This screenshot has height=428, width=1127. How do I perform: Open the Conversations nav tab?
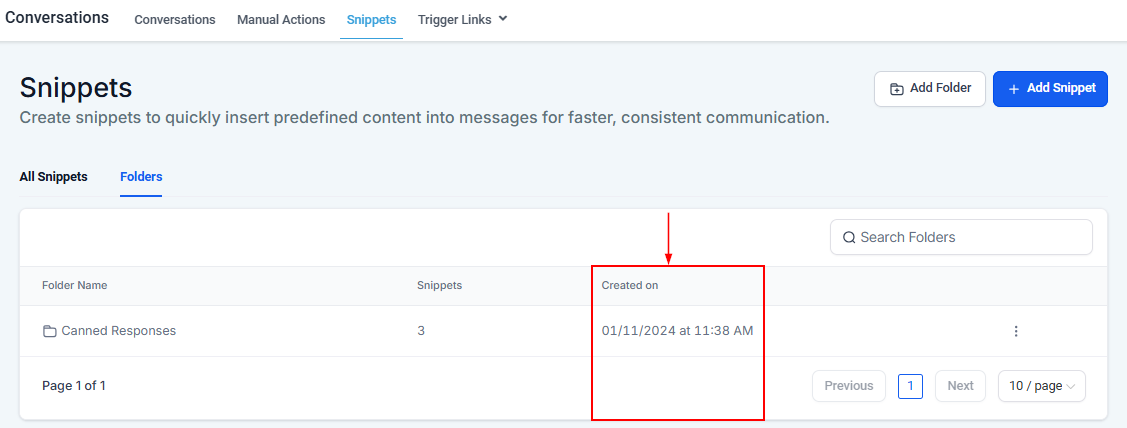coord(174,20)
